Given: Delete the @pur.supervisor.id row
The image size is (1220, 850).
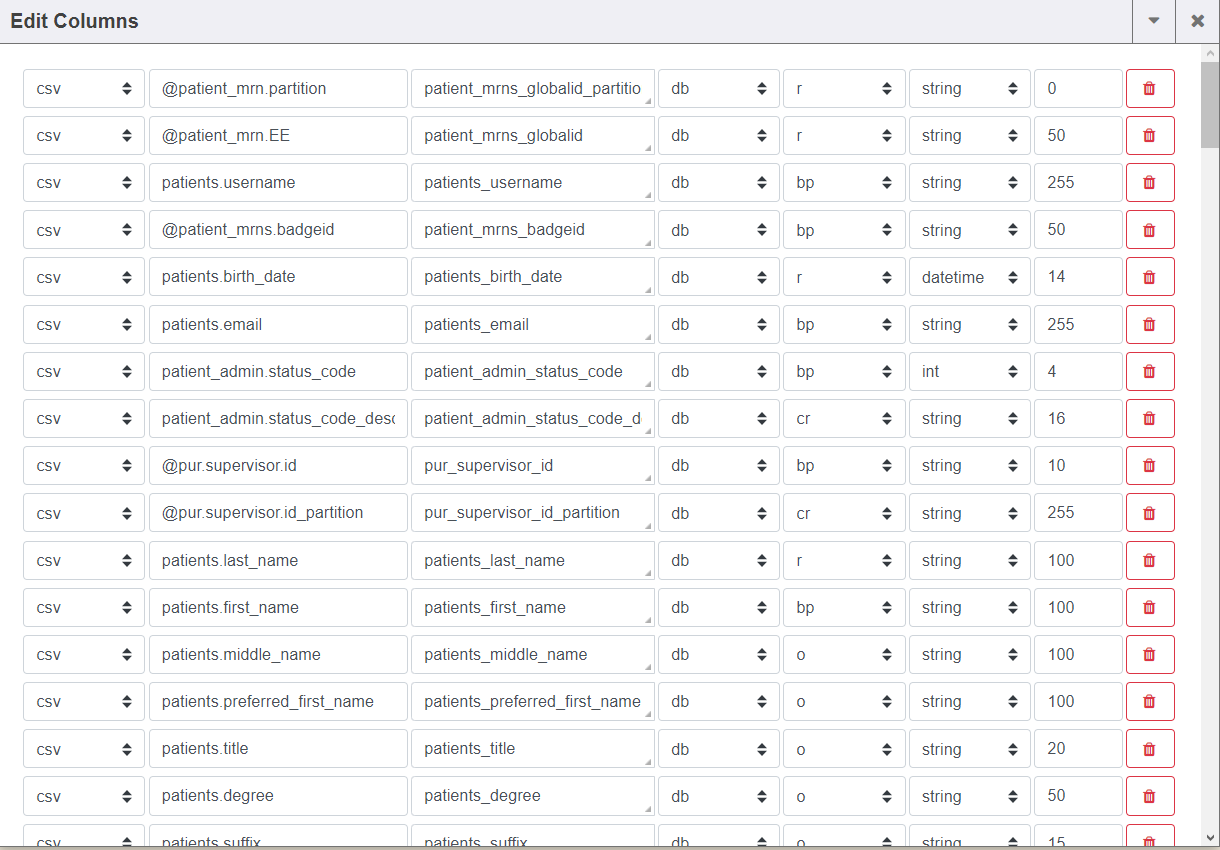Looking at the screenshot, I should point(1149,466).
